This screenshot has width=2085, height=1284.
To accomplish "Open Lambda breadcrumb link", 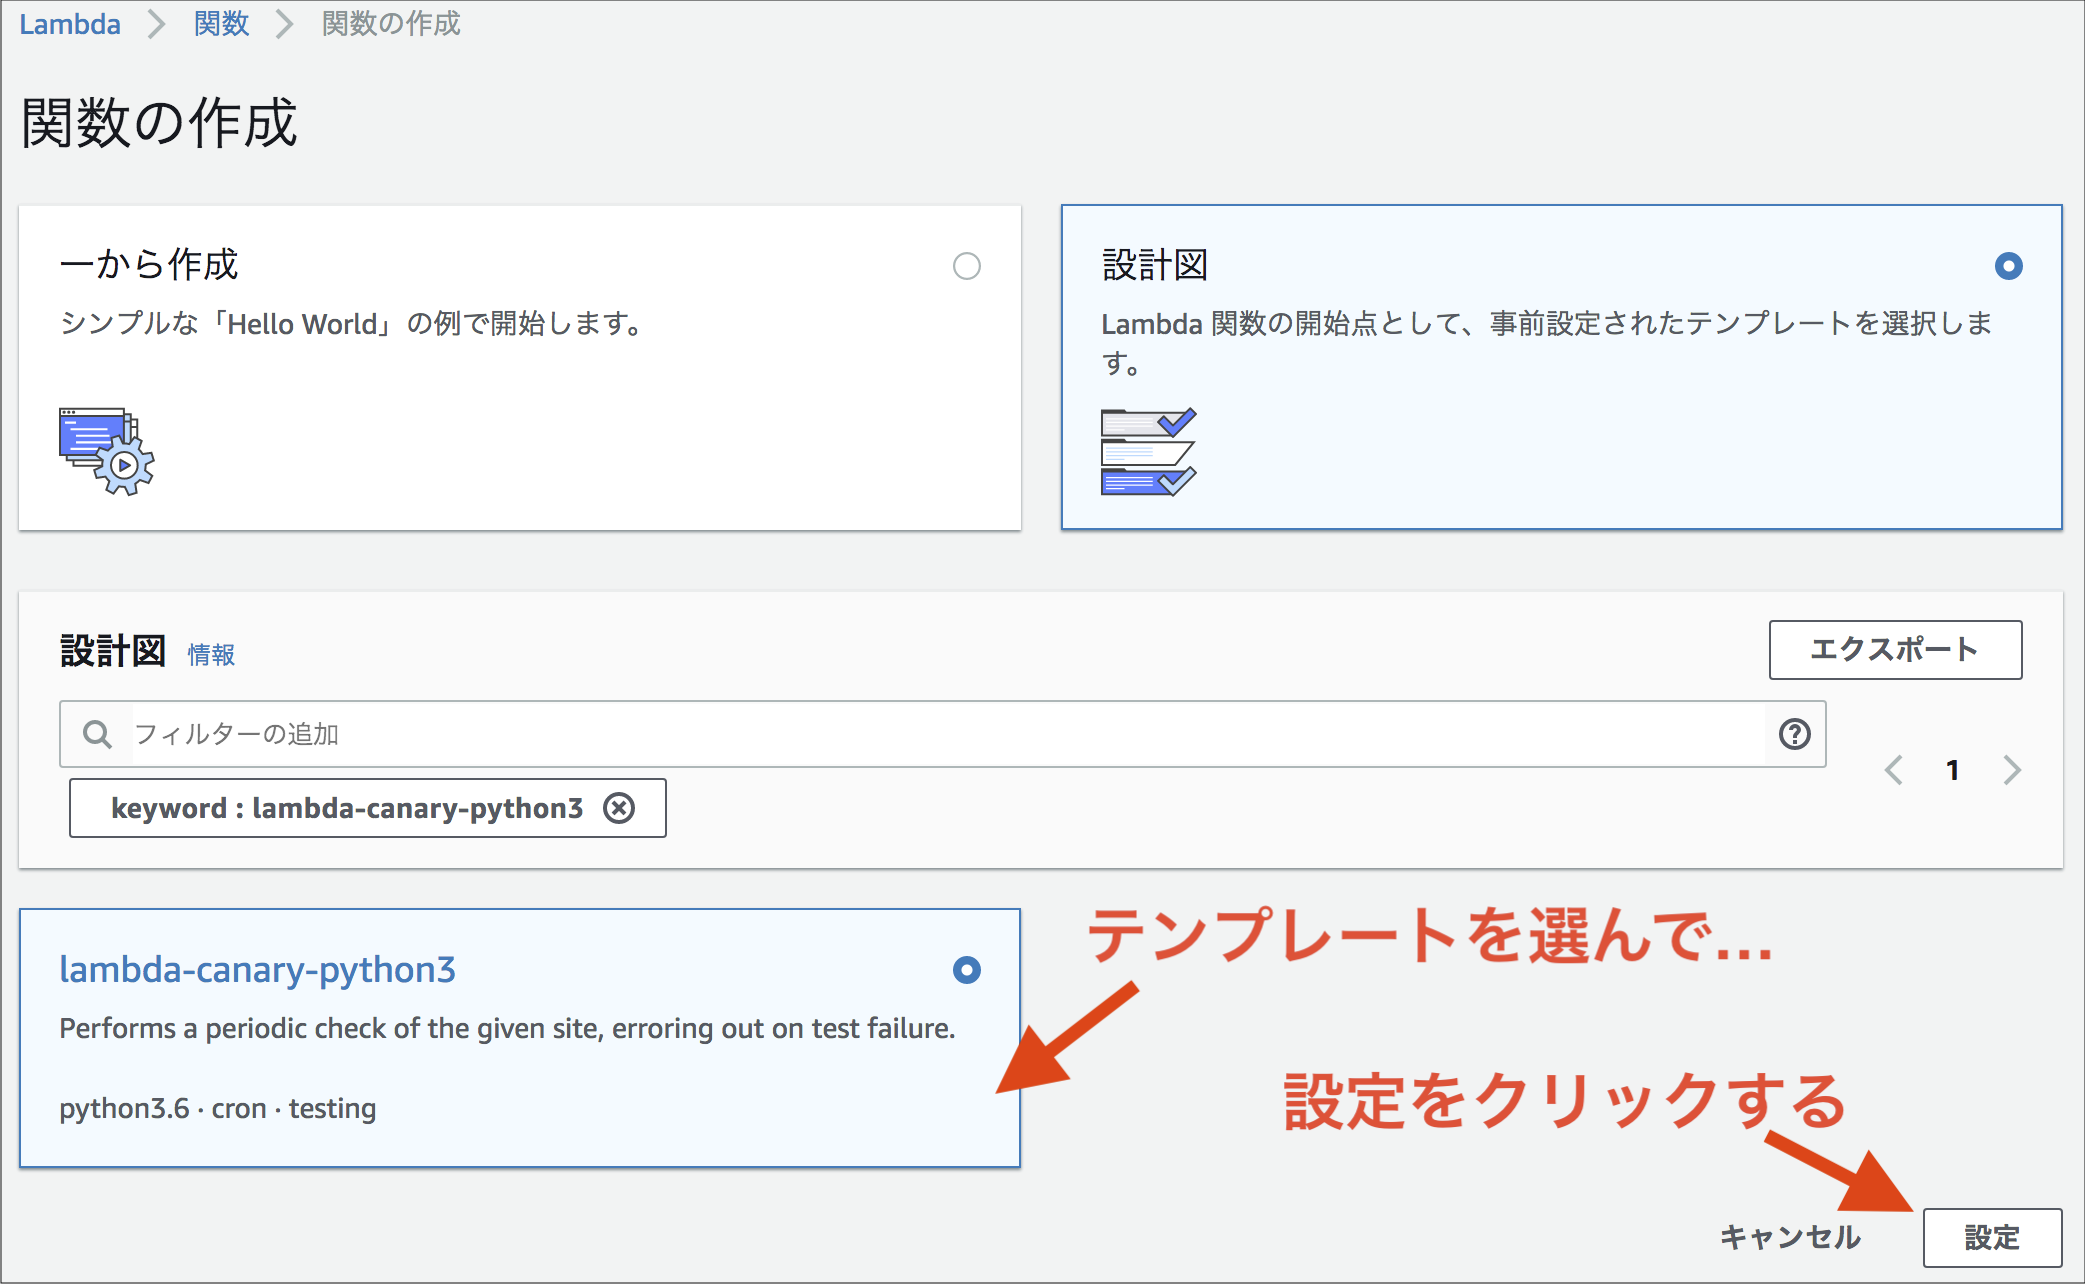I will pos(70,24).
